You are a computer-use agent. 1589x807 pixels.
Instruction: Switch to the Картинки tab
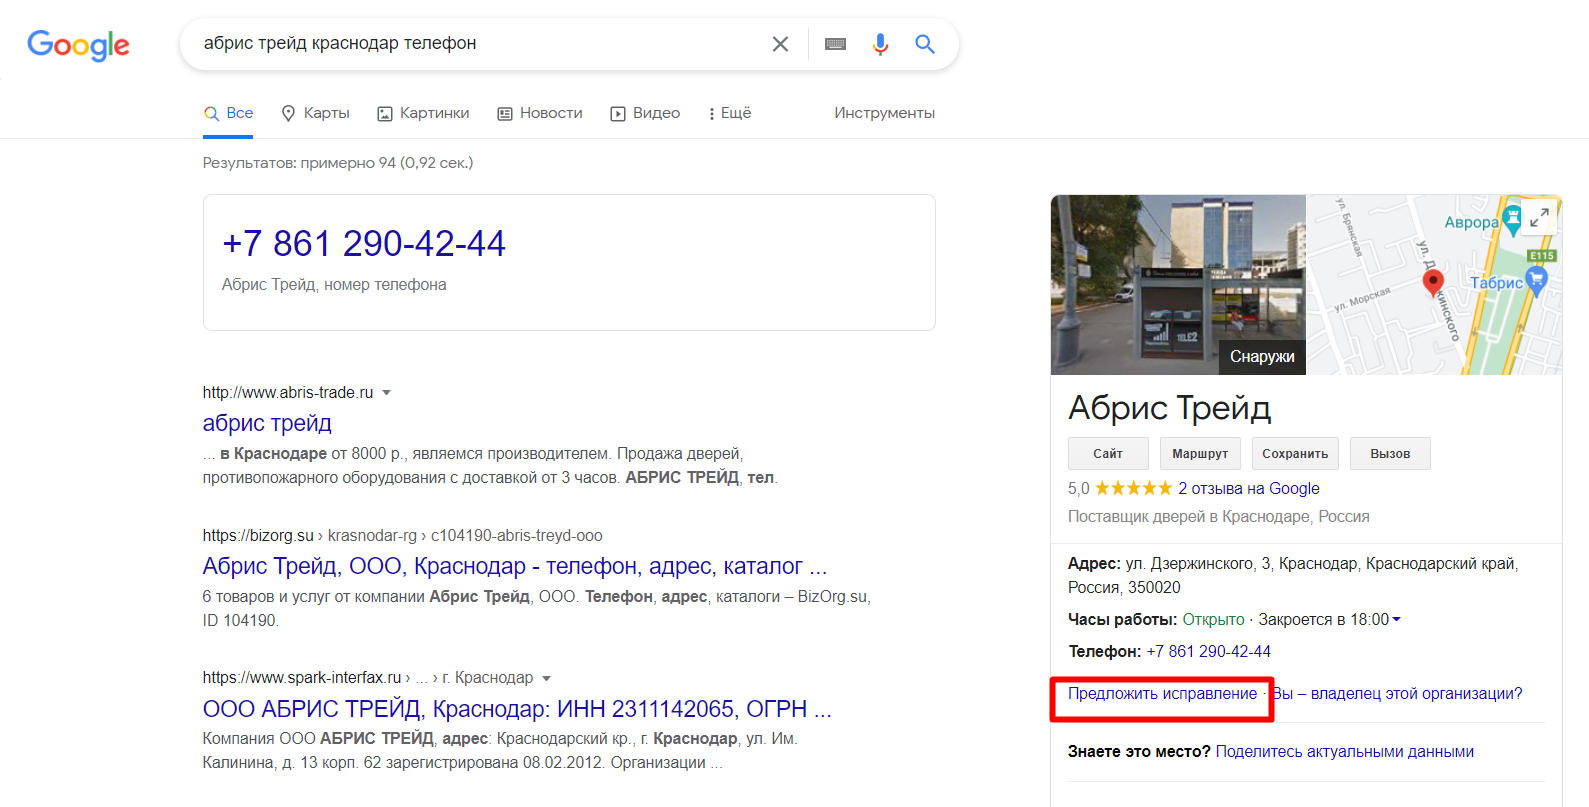[423, 113]
